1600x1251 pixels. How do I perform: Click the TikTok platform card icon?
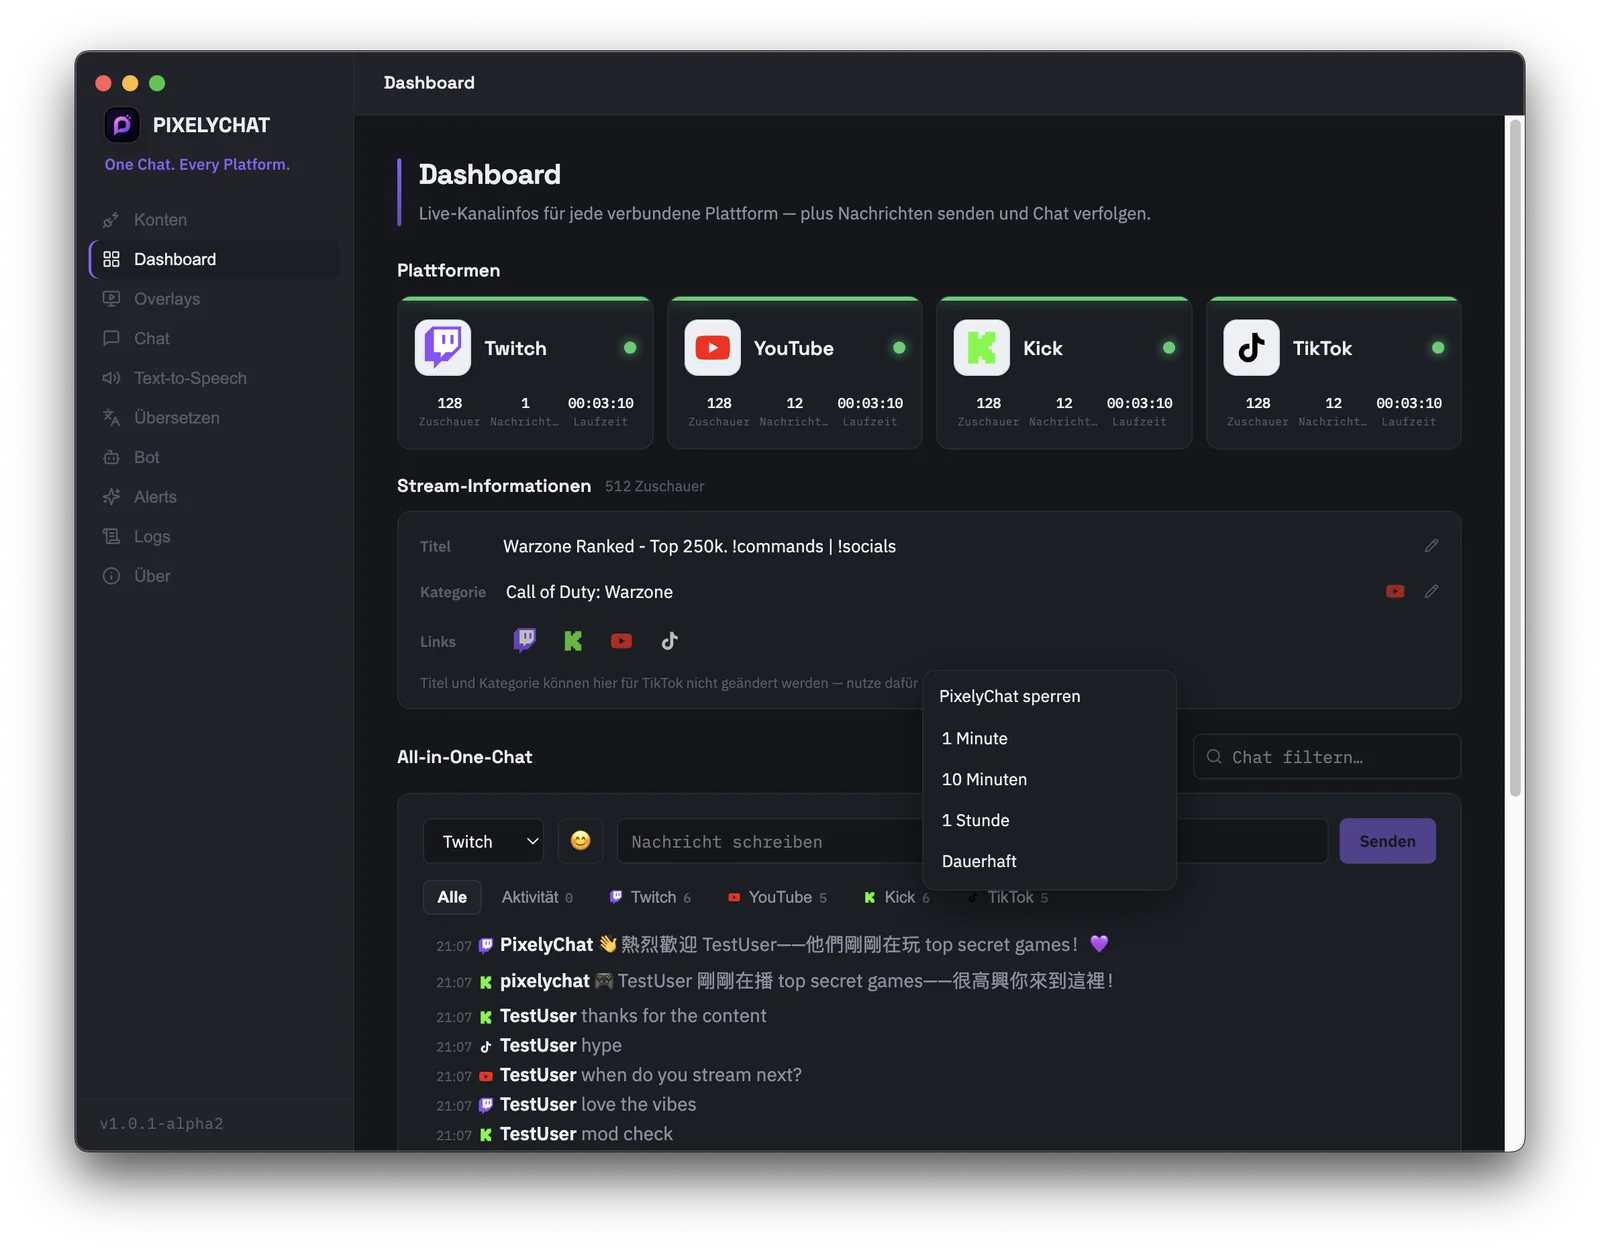tap(1251, 348)
